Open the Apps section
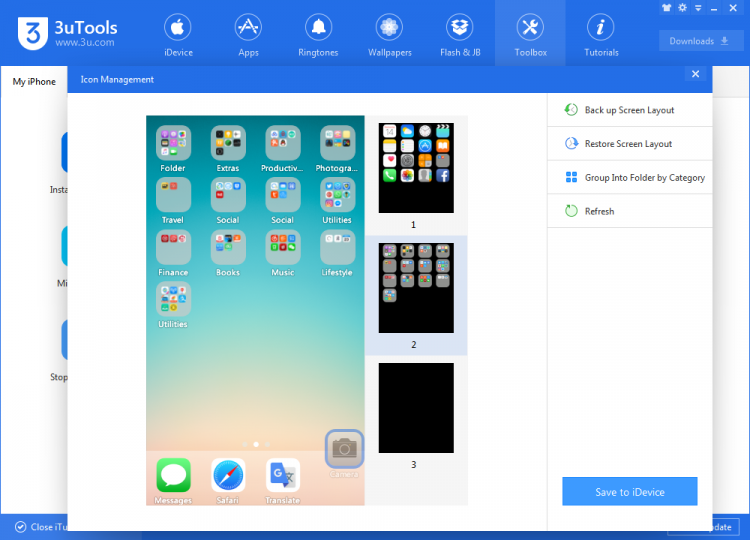The width and height of the screenshot is (750, 540). pos(248,35)
